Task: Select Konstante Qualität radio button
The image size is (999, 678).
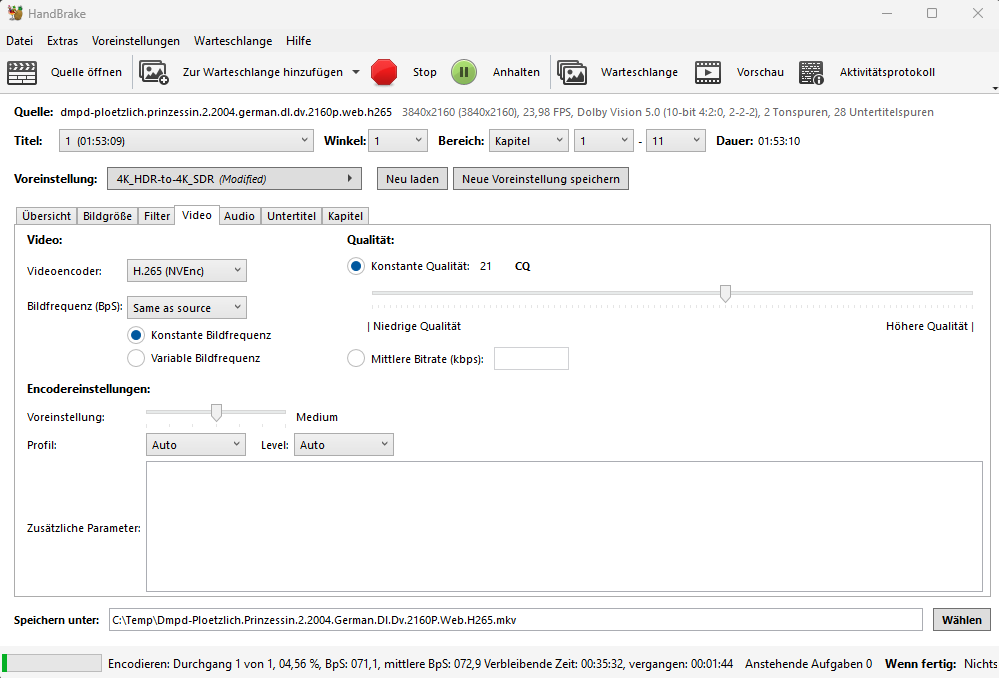Action: (356, 266)
